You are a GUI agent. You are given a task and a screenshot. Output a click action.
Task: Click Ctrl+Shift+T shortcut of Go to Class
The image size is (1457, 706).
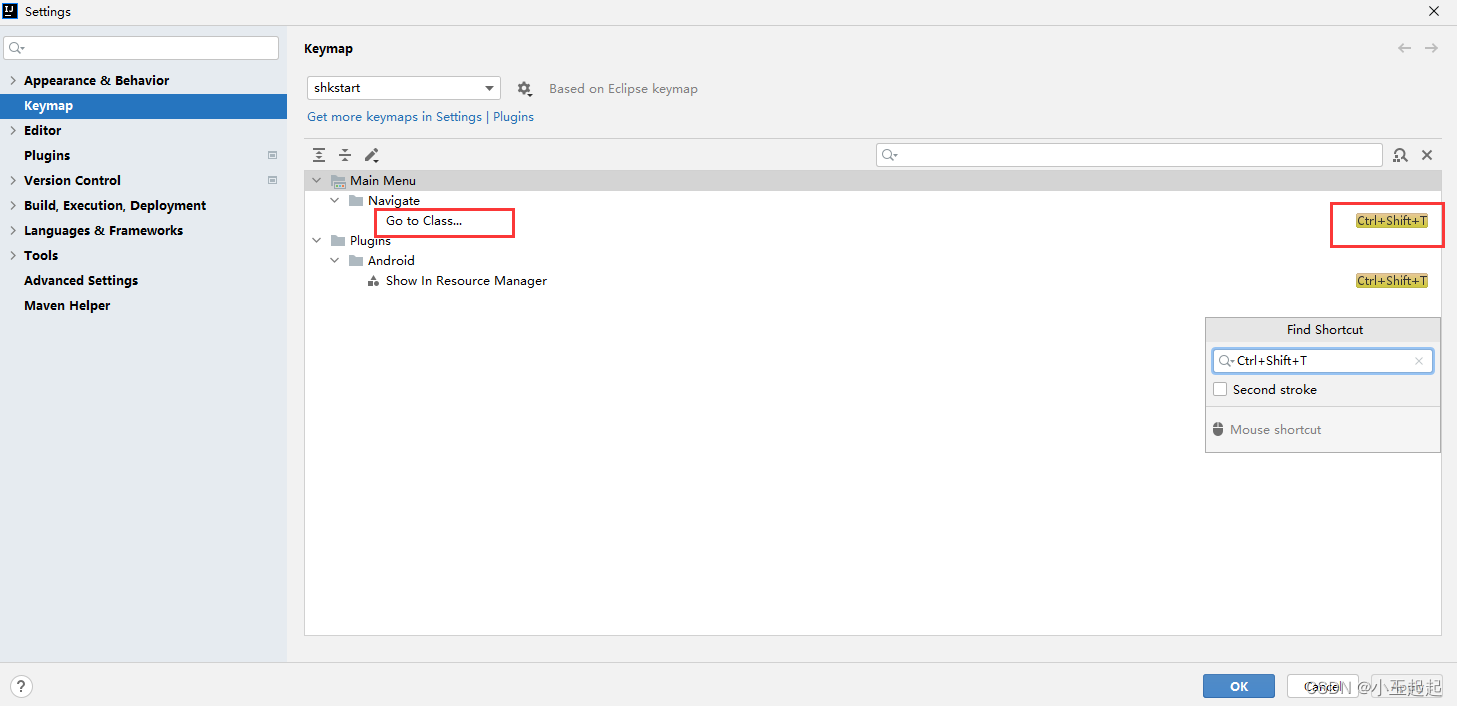[1391, 221]
